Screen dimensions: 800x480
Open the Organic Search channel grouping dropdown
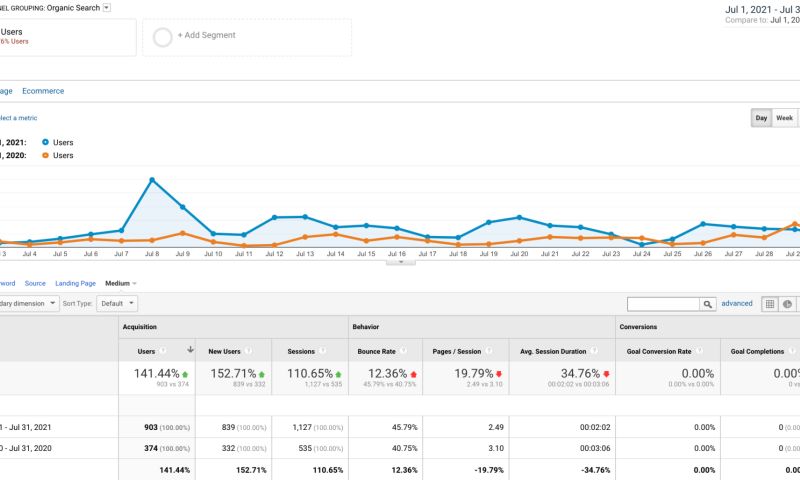coord(107,7)
